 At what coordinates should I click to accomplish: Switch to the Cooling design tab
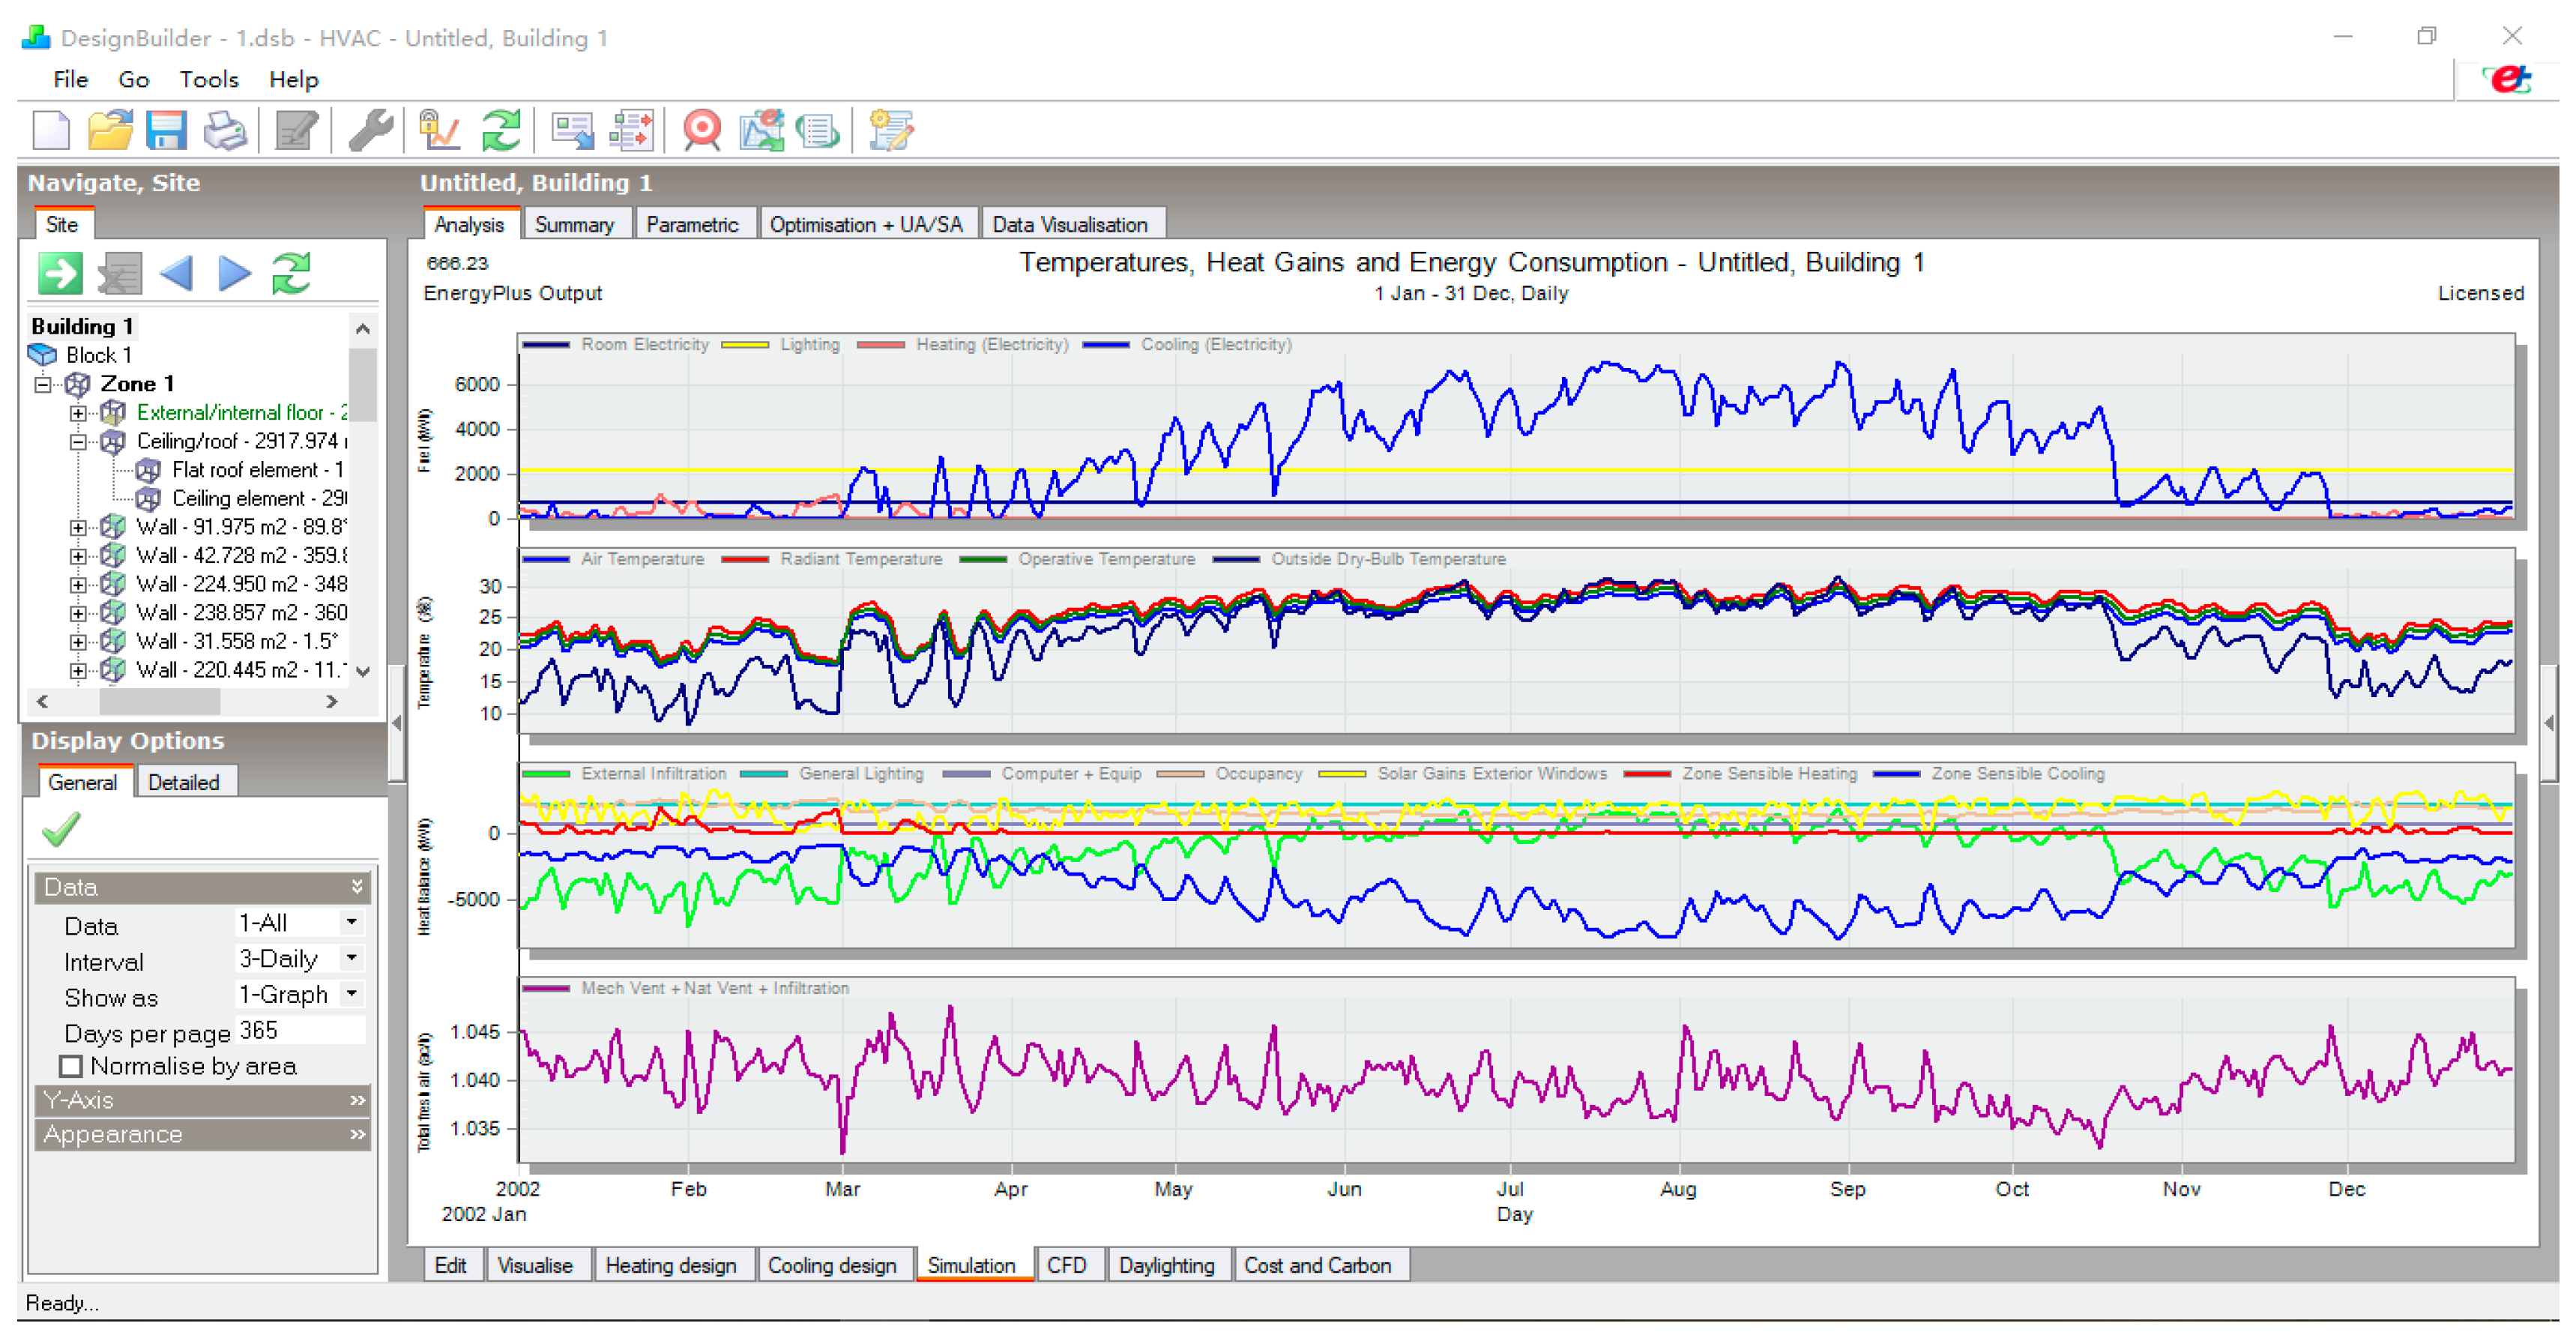pyautogui.click(x=831, y=1265)
